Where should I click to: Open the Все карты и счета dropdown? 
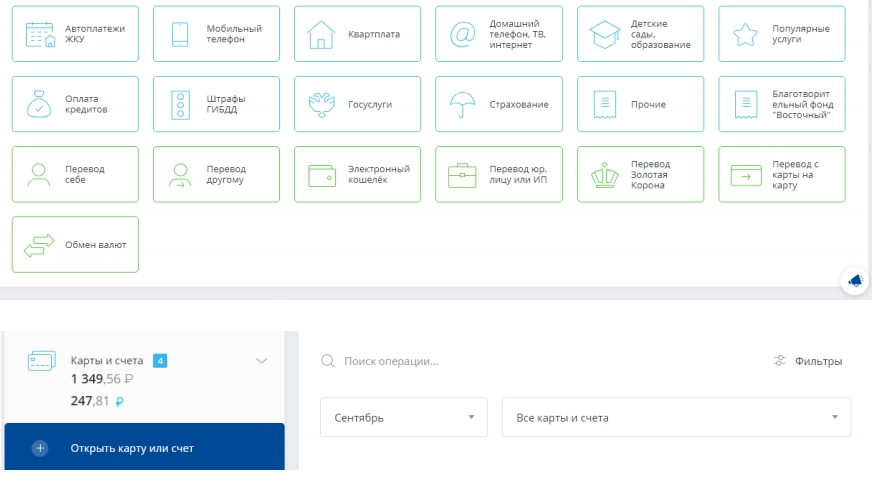[675, 417]
